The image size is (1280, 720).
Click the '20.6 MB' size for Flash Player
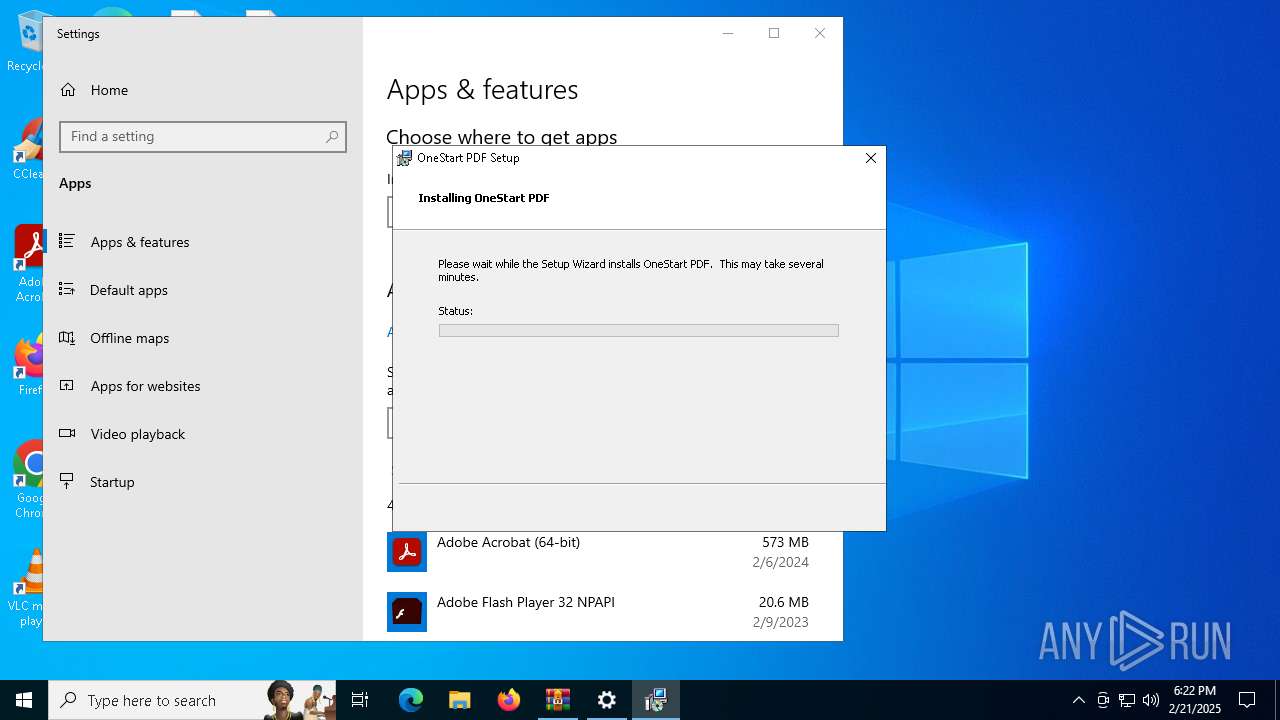point(783,602)
